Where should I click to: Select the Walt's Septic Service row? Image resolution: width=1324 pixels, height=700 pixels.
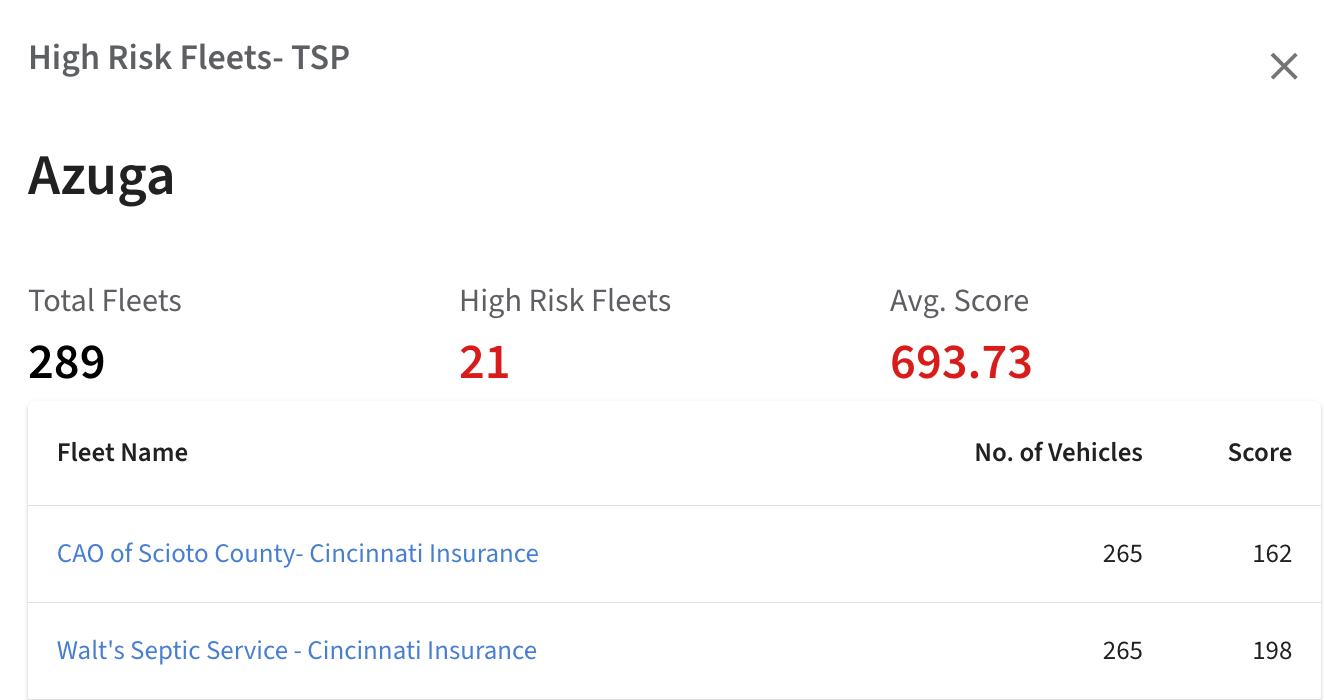(x=674, y=650)
